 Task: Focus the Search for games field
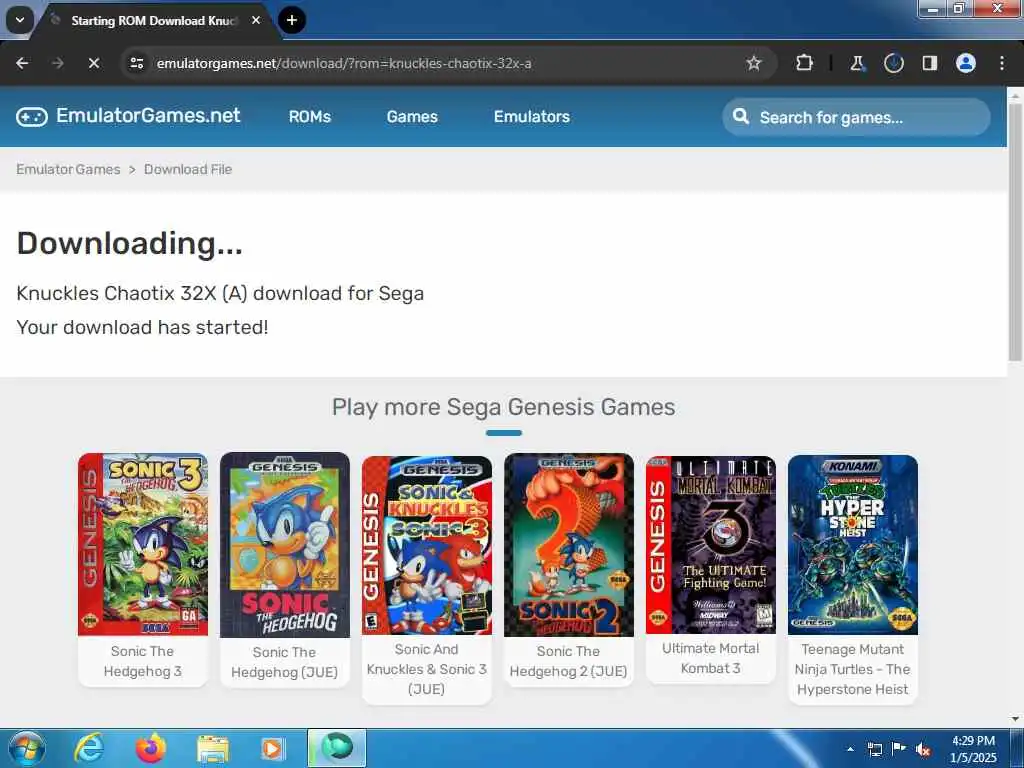pyautogui.click(x=856, y=118)
